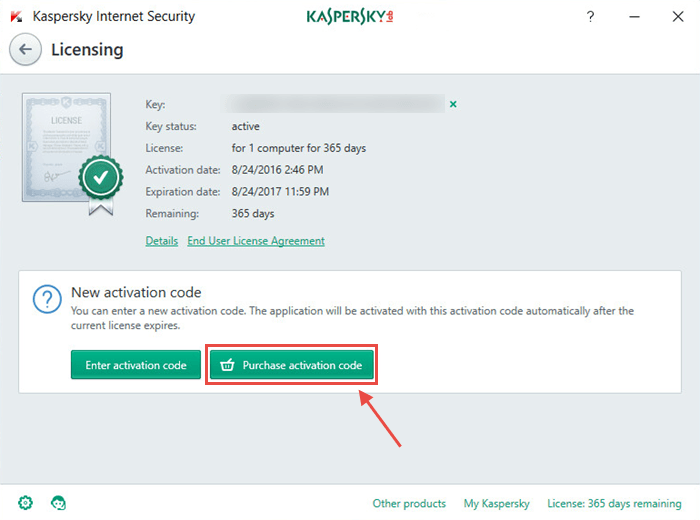Open settings with the gear icon
The image size is (700, 520).
(25, 503)
